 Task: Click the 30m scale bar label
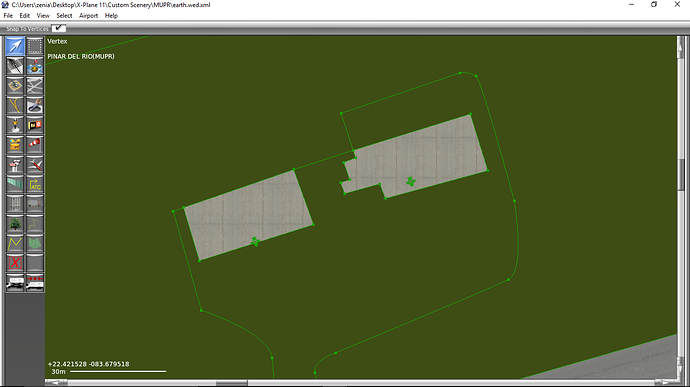click(x=59, y=372)
